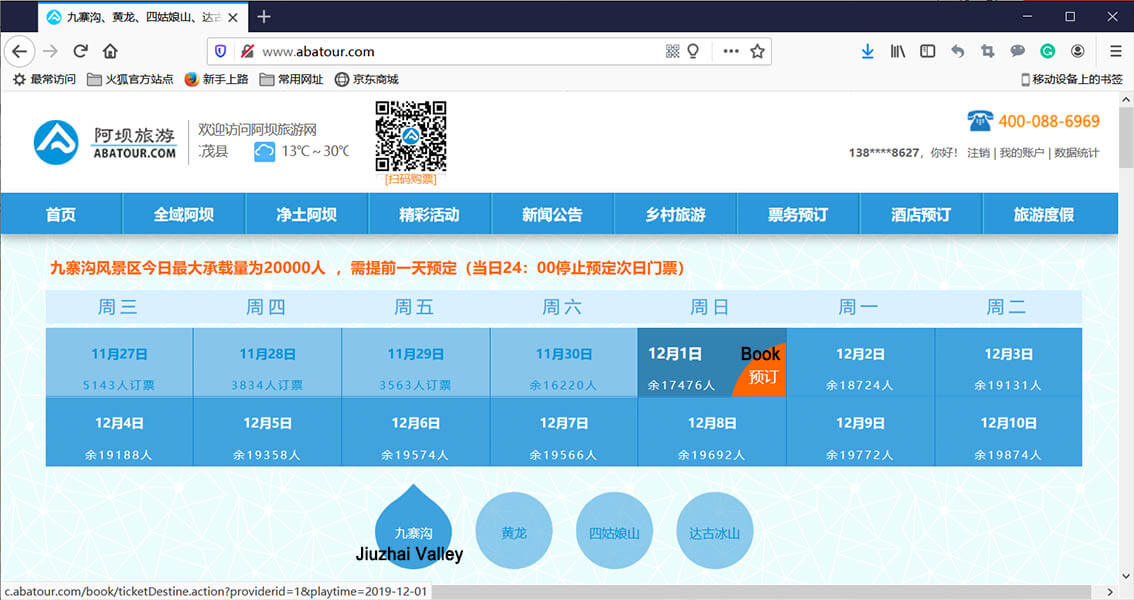The width and height of the screenshot is (1134, 600).
Task: Click the horizontal scrollbar right arrow
Action: 1110,592
